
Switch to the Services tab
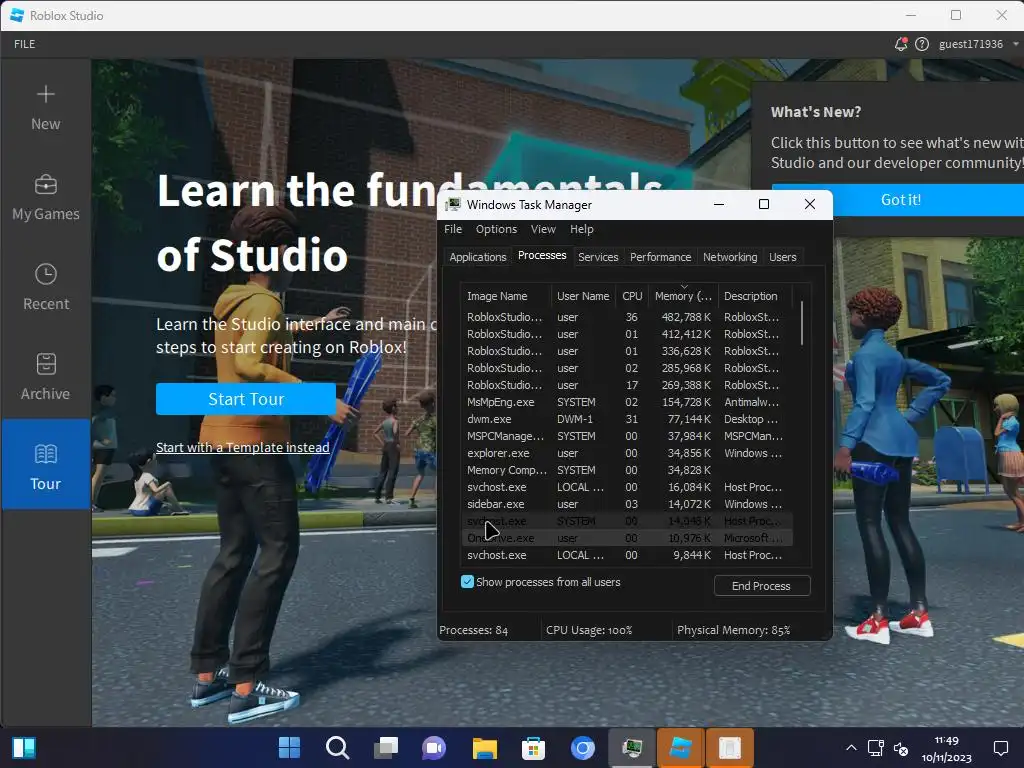[598, 257]
